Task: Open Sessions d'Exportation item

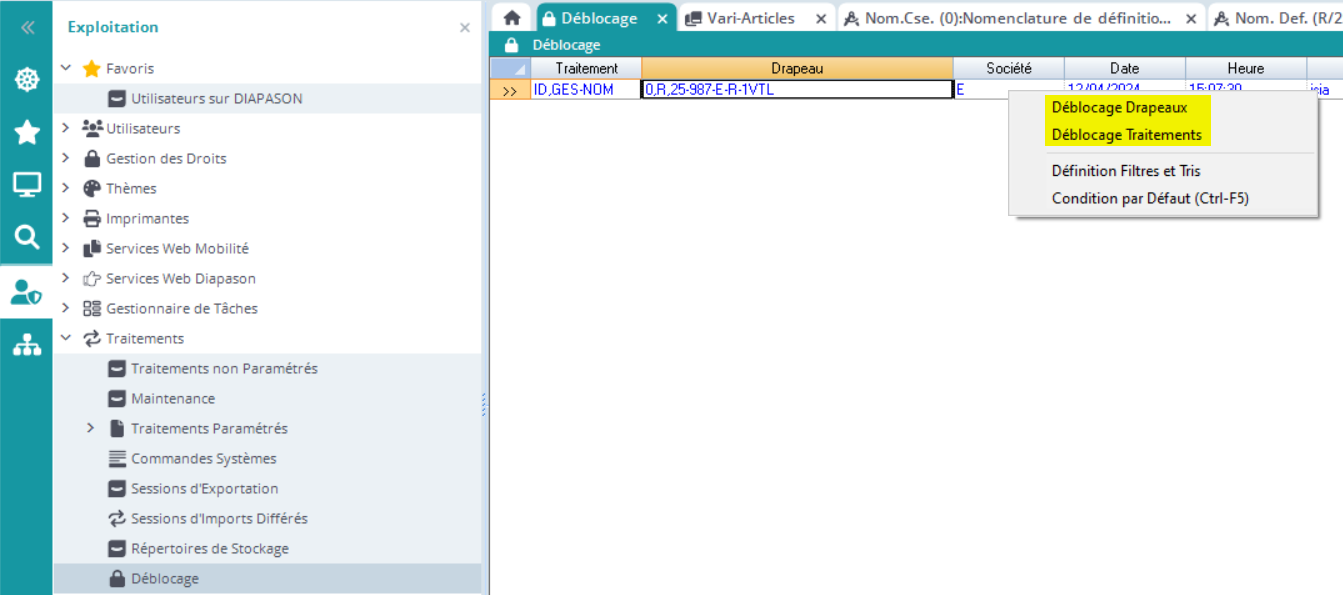Action: 204,488
